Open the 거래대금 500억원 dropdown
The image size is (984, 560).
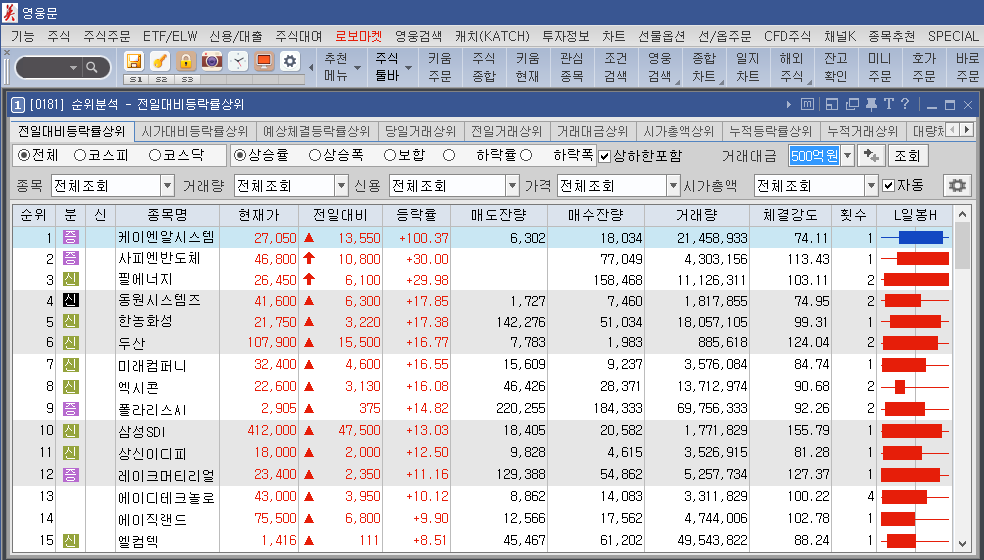(x=847, y=156)
